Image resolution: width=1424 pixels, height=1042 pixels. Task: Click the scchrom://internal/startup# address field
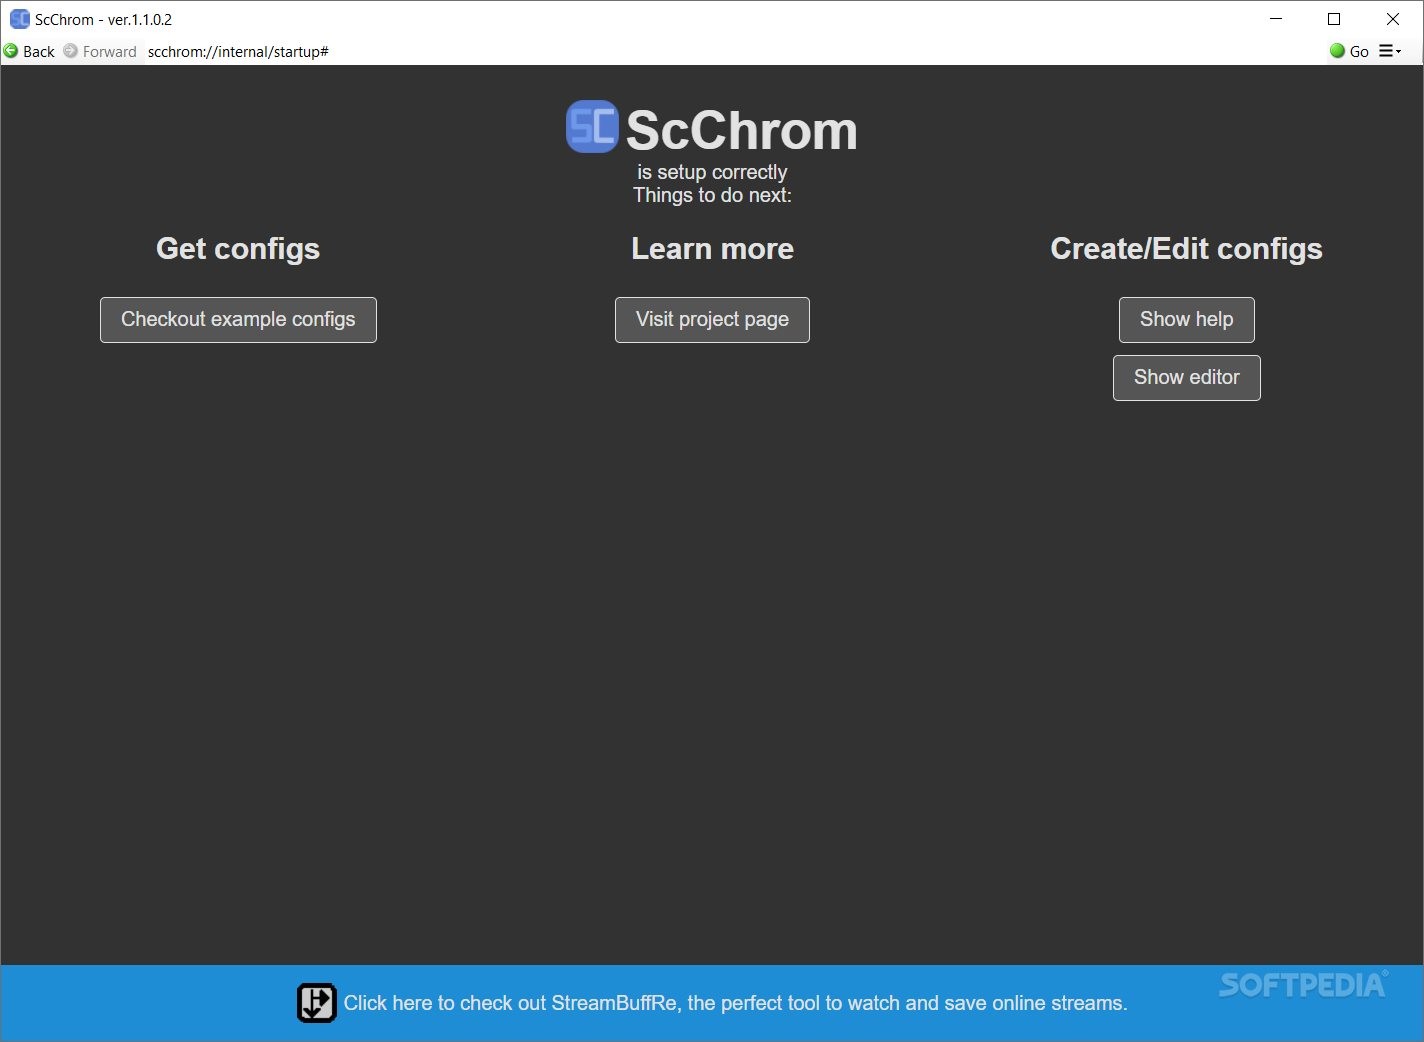pyautogui.click(x=735, y=51)
